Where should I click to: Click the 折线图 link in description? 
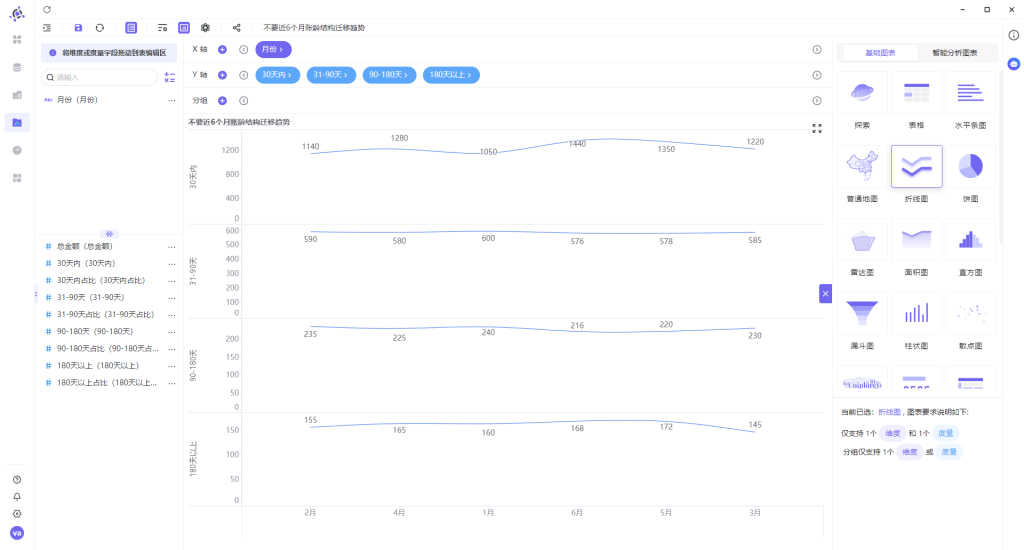click(889, 412)
